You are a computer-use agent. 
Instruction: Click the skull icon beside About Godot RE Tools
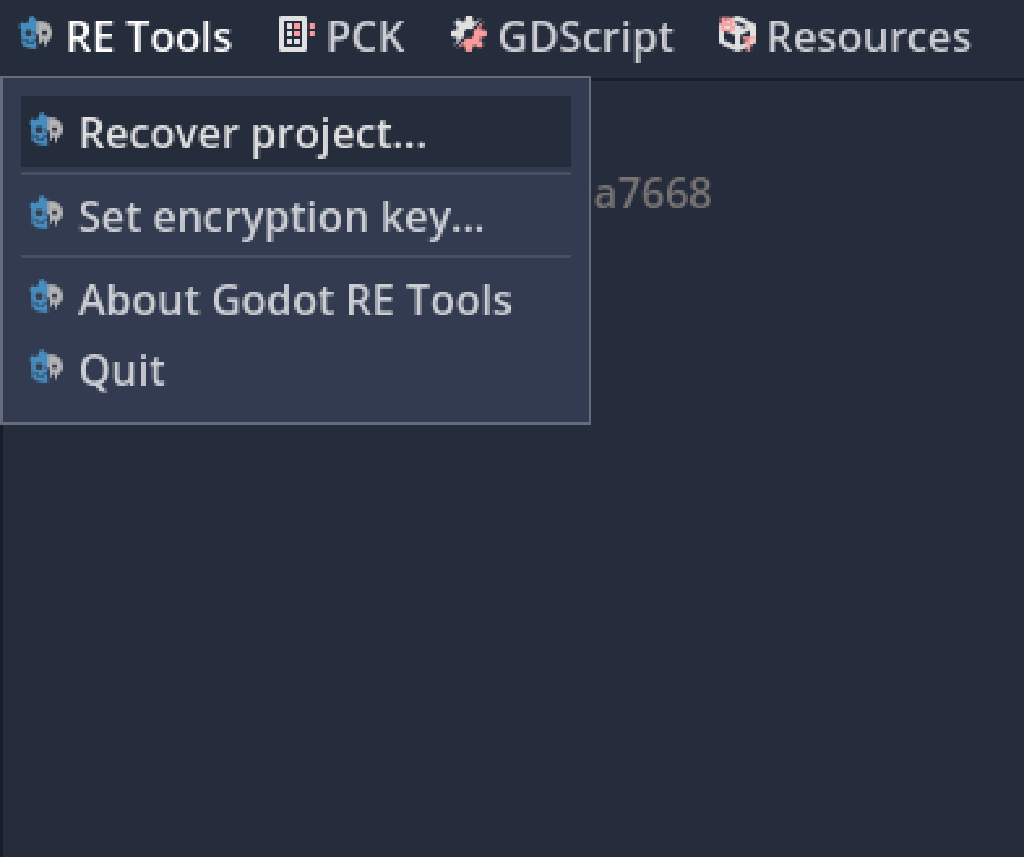46,298
